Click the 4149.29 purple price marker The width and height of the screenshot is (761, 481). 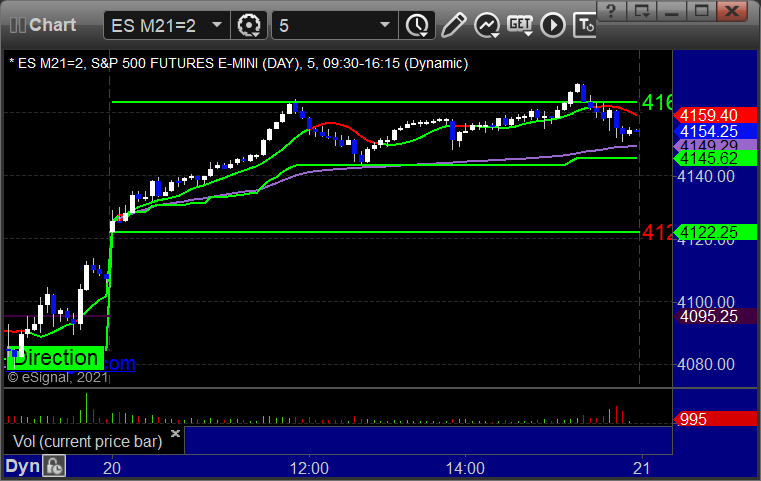[716, 145]
